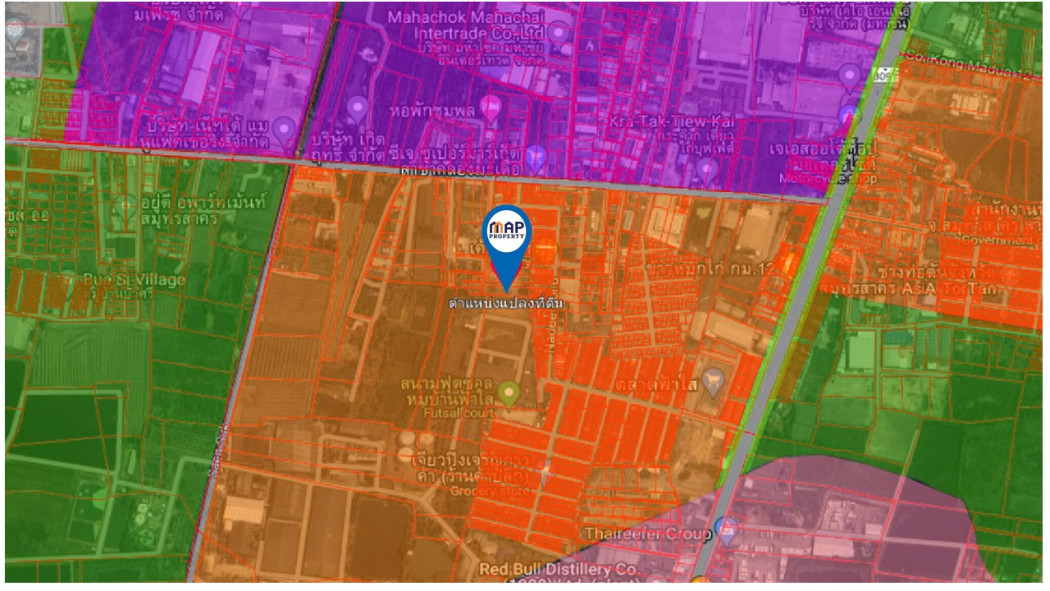Viewport: 1050px width, 591px height.
Task: Click the highway route number shield
Action: click(885, 75)
